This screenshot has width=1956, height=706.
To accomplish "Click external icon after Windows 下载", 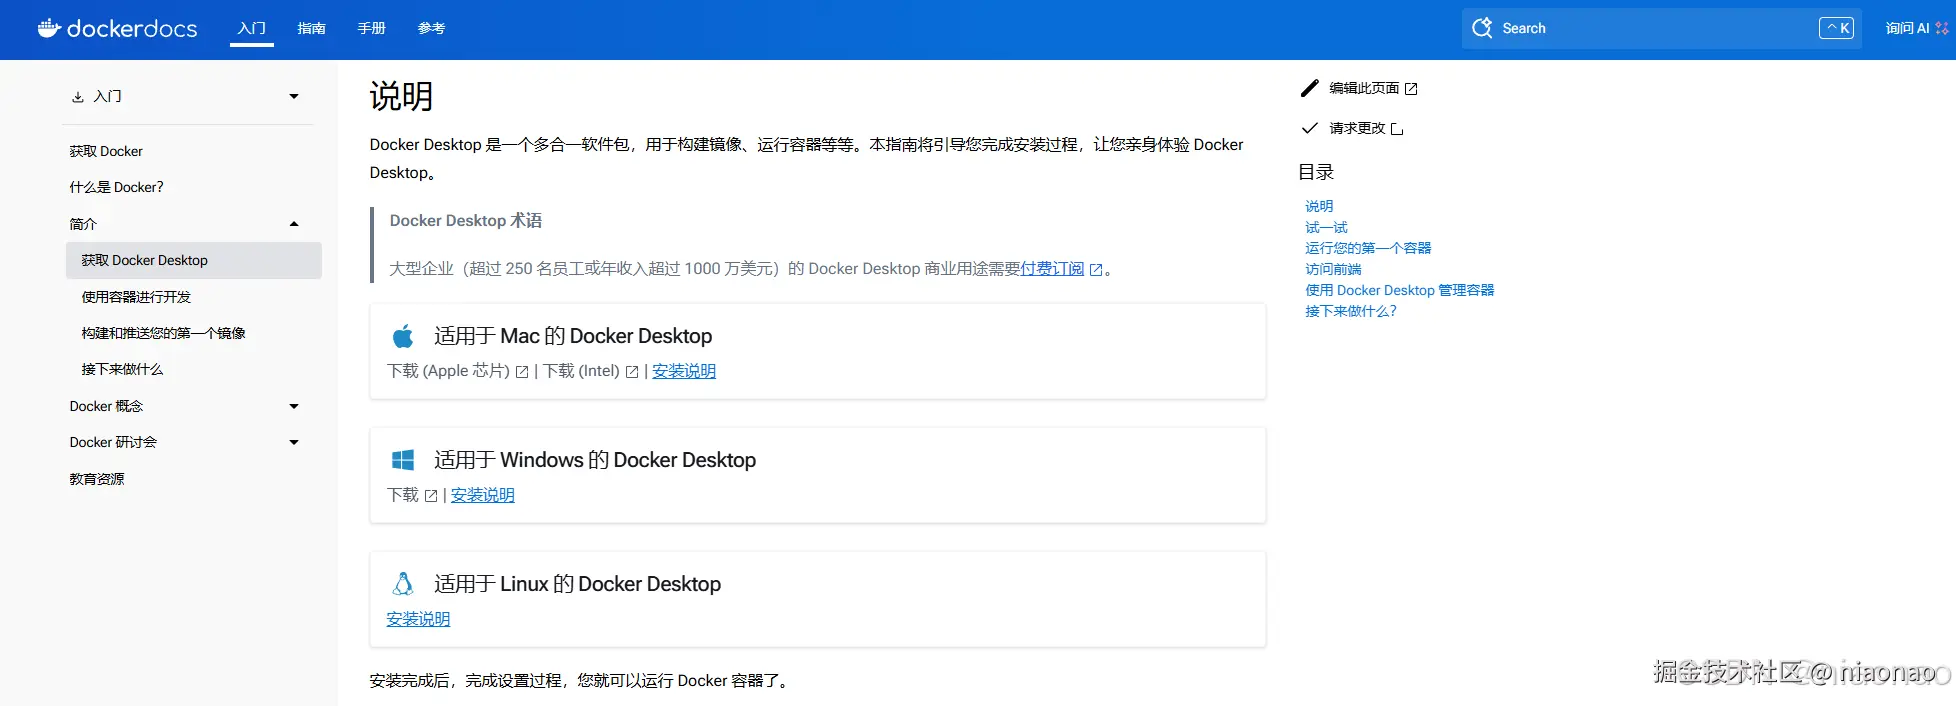I will [431, 496].
